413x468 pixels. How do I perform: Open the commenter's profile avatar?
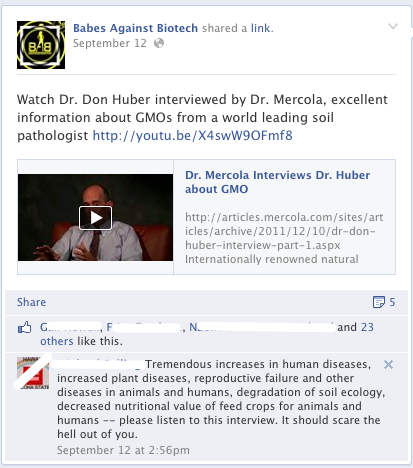33,373
